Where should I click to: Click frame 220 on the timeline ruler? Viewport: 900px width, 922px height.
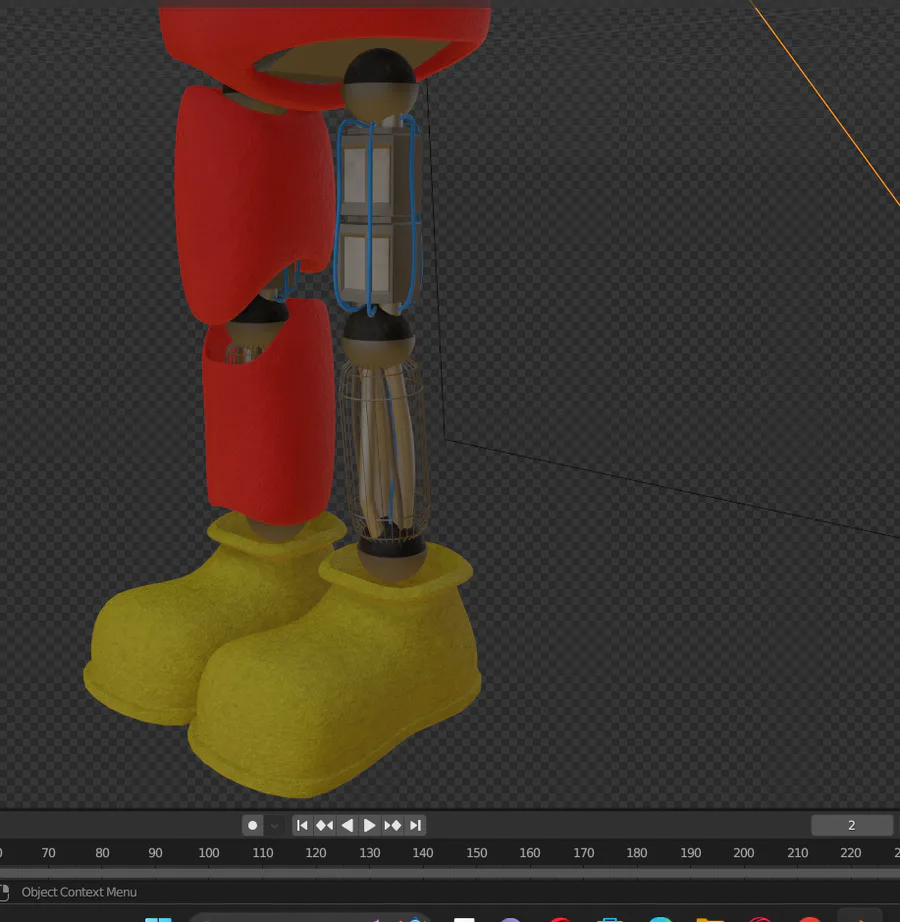click(851, 853)
